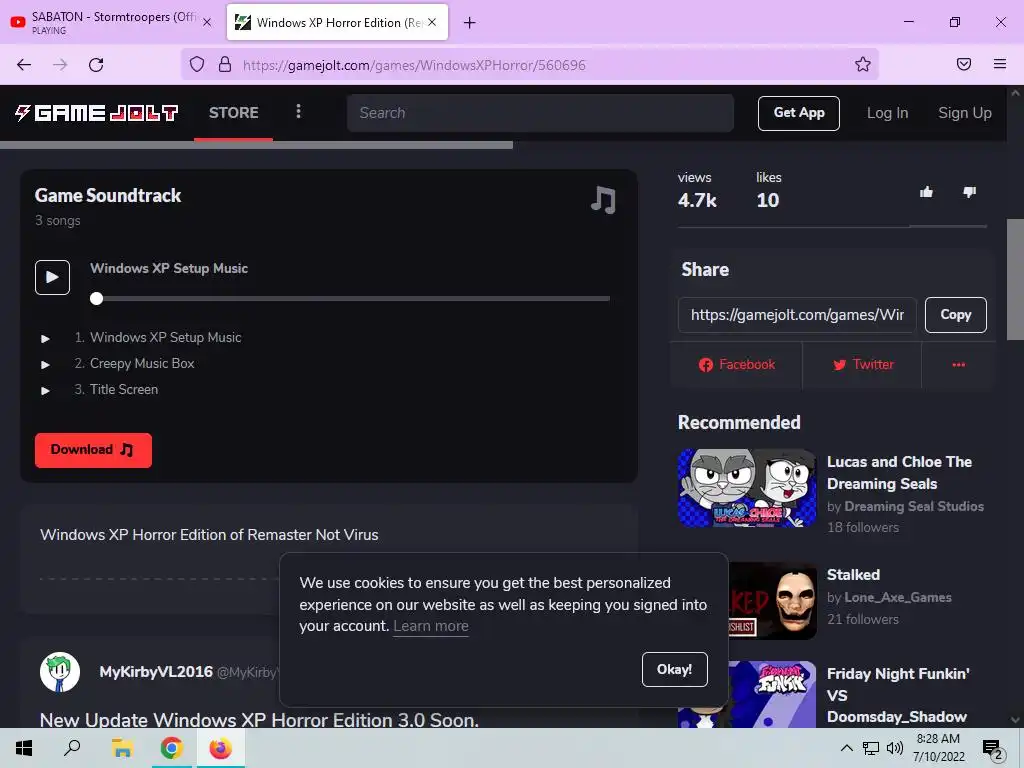Open the tracking protection shield icon
Viewport: 1024px width, 768px height.
click(197, 64)
